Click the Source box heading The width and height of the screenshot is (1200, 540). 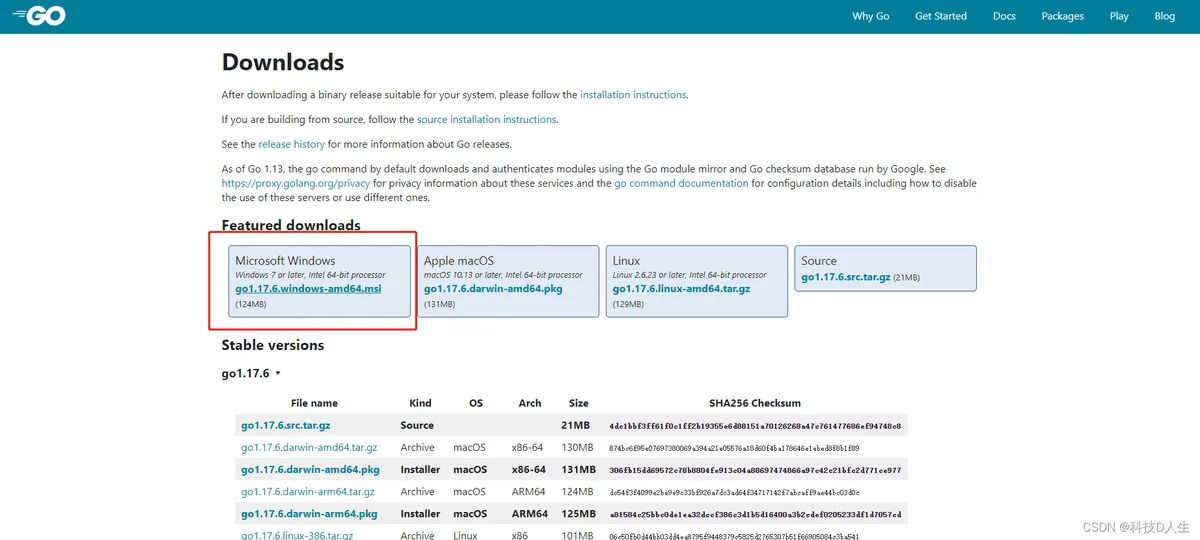coord(819,261)
